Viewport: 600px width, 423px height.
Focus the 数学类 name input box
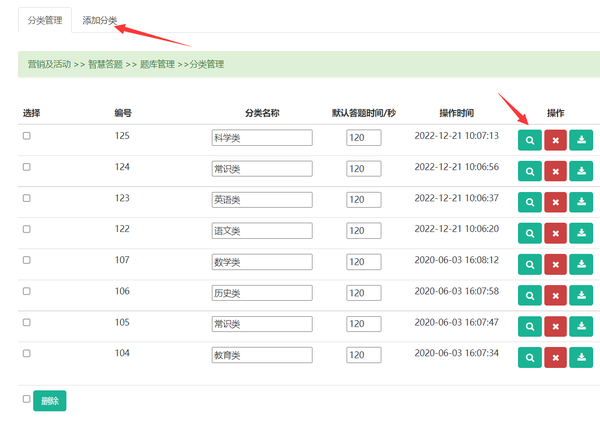[x=262, y=262]
